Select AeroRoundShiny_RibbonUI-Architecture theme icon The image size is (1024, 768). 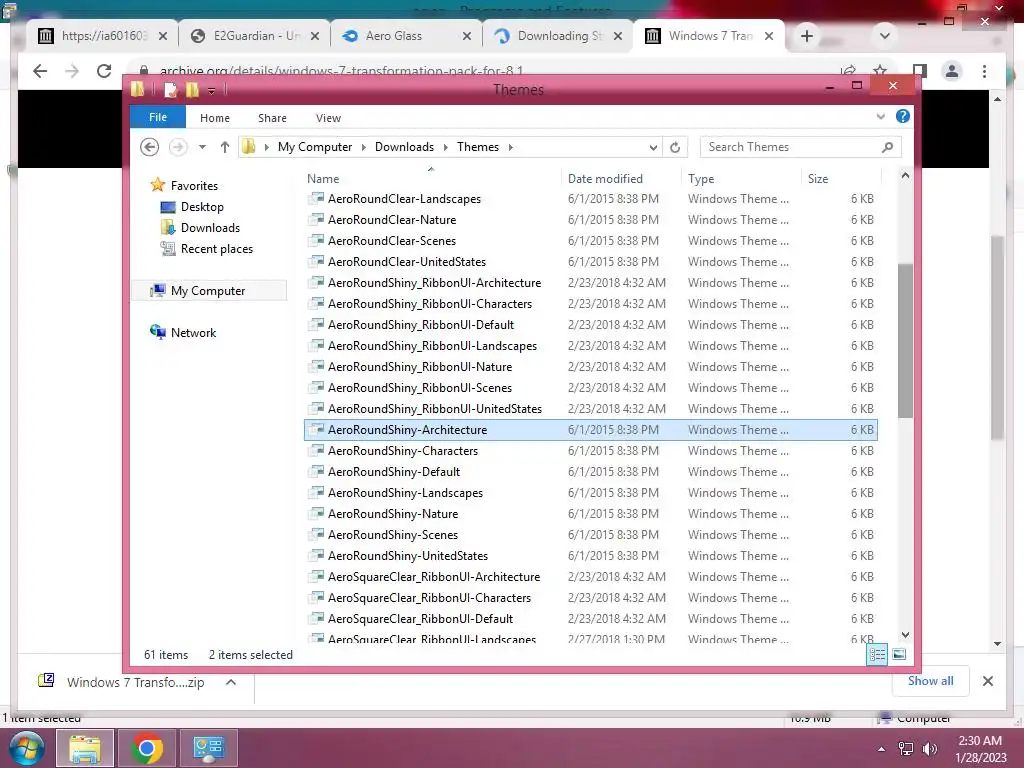tap(316, 282)
